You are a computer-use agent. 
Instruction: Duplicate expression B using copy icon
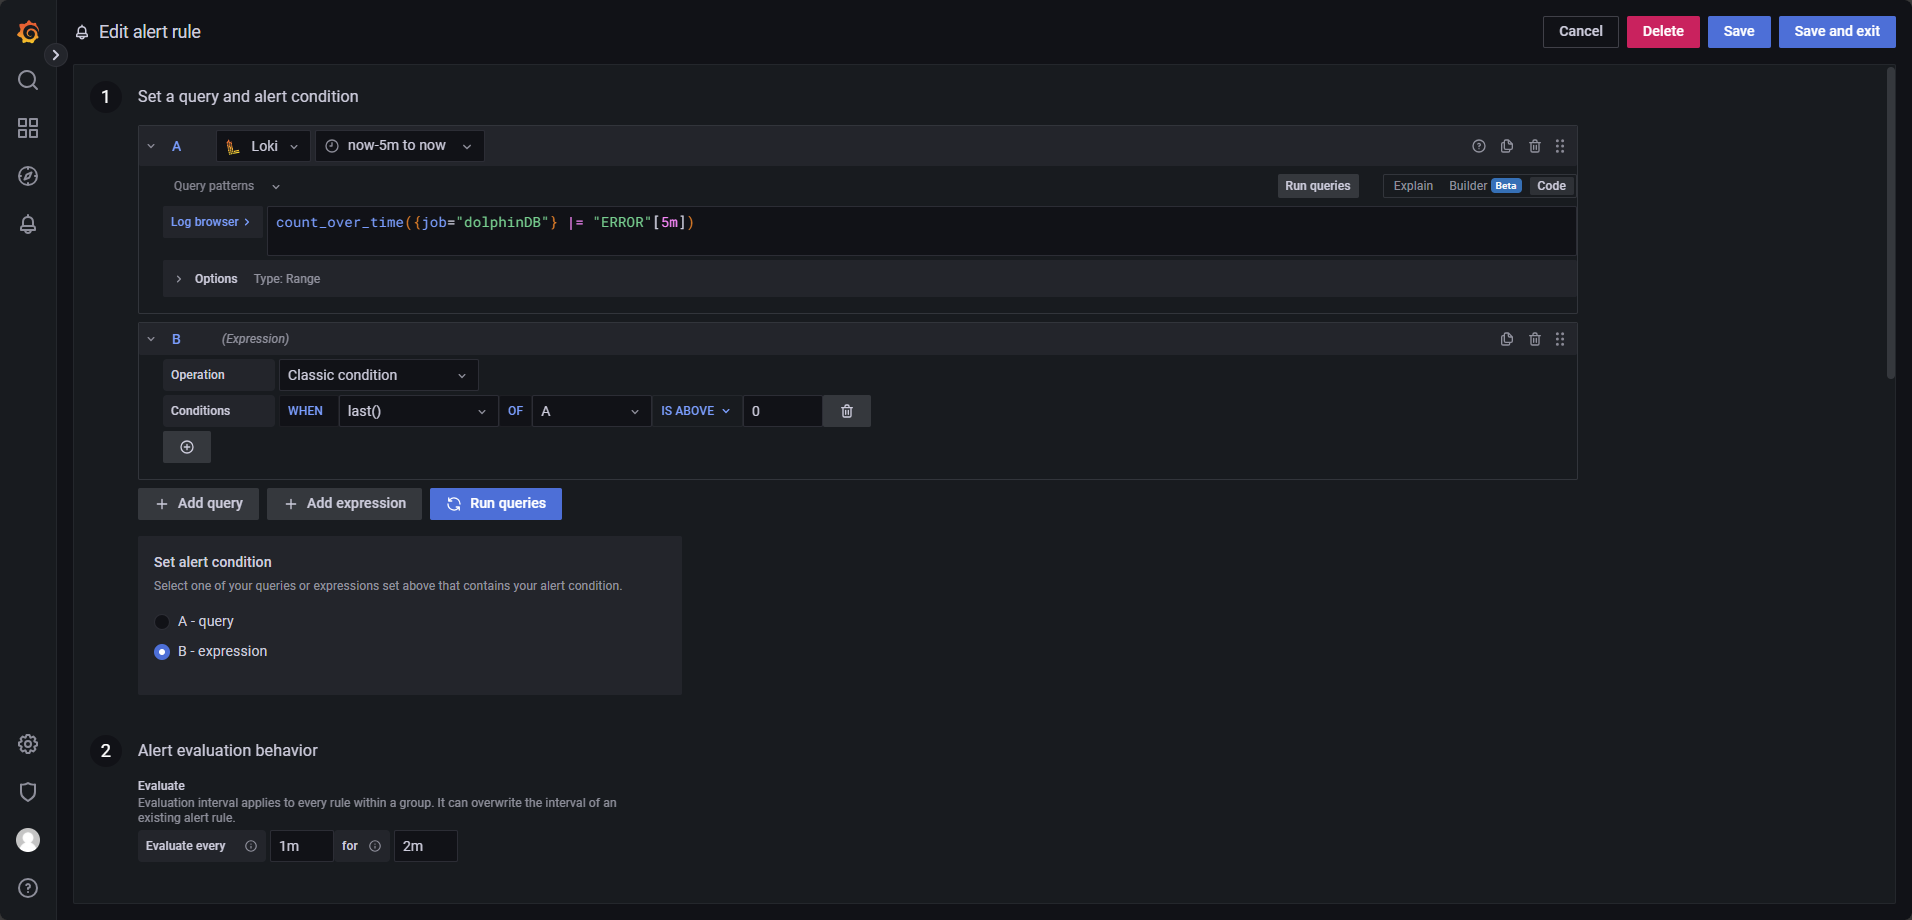pyautogui.click(x=1507, y=339)
